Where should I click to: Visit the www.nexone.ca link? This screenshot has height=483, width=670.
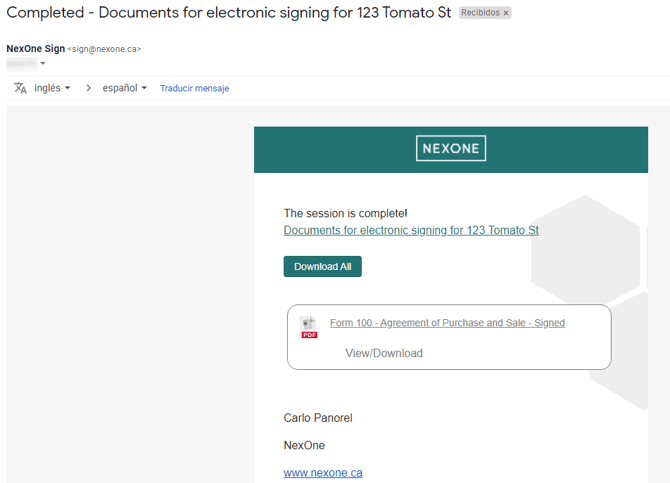pyautogui.click(x=323, y=472)
